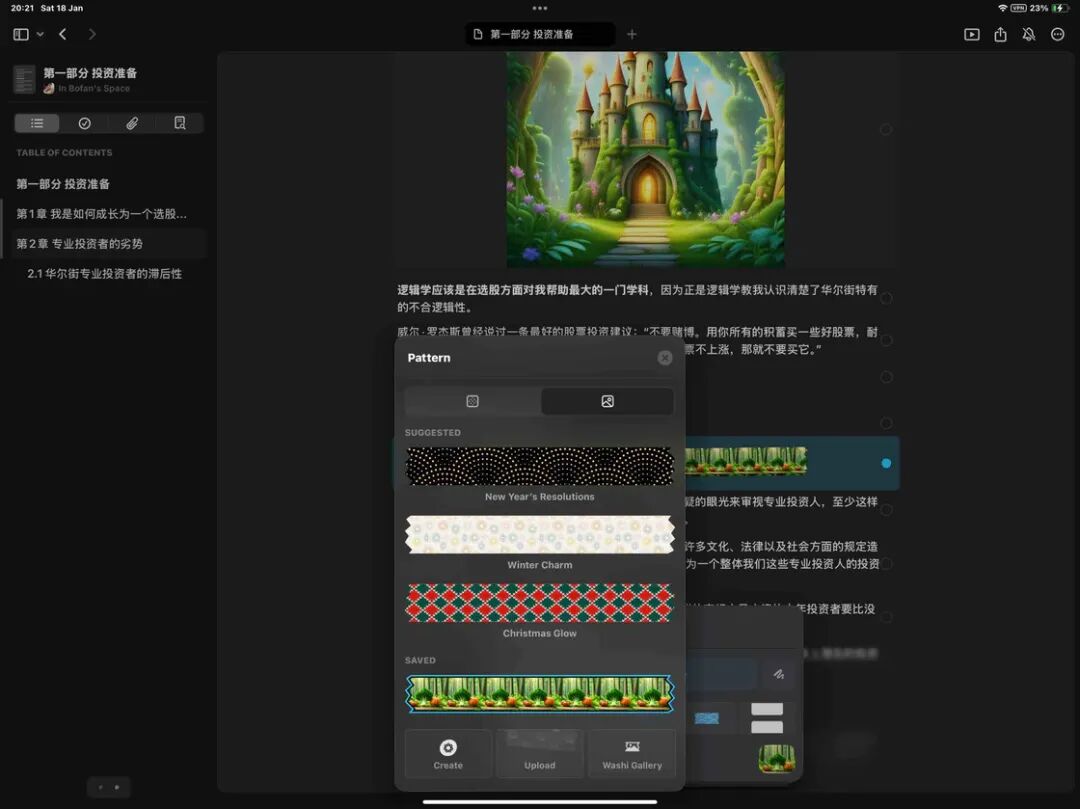Select the 第一部分 投资准备 document tab

(x=540, y=34)
